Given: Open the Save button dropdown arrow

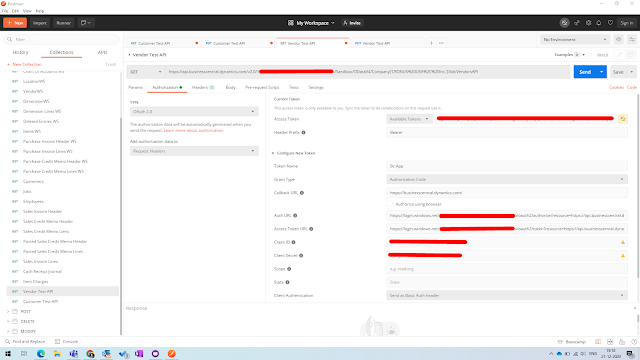Looking at the screenshot, I should (631, 72).
